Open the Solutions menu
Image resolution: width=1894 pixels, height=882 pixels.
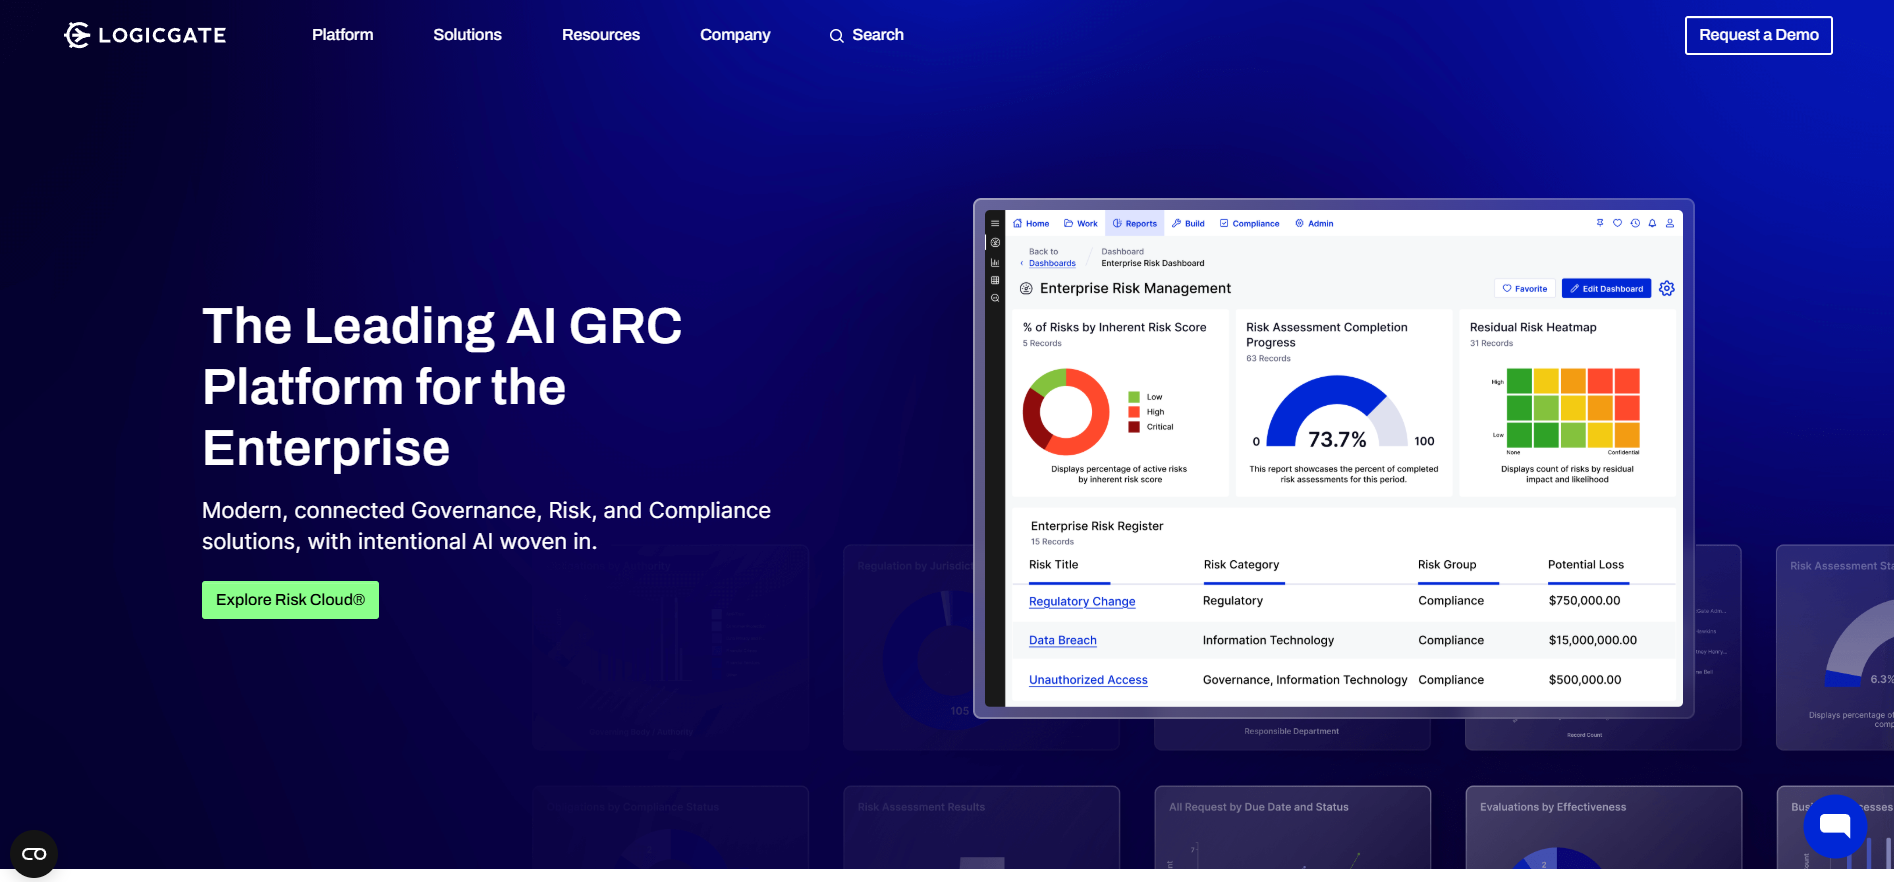point(467,35)
